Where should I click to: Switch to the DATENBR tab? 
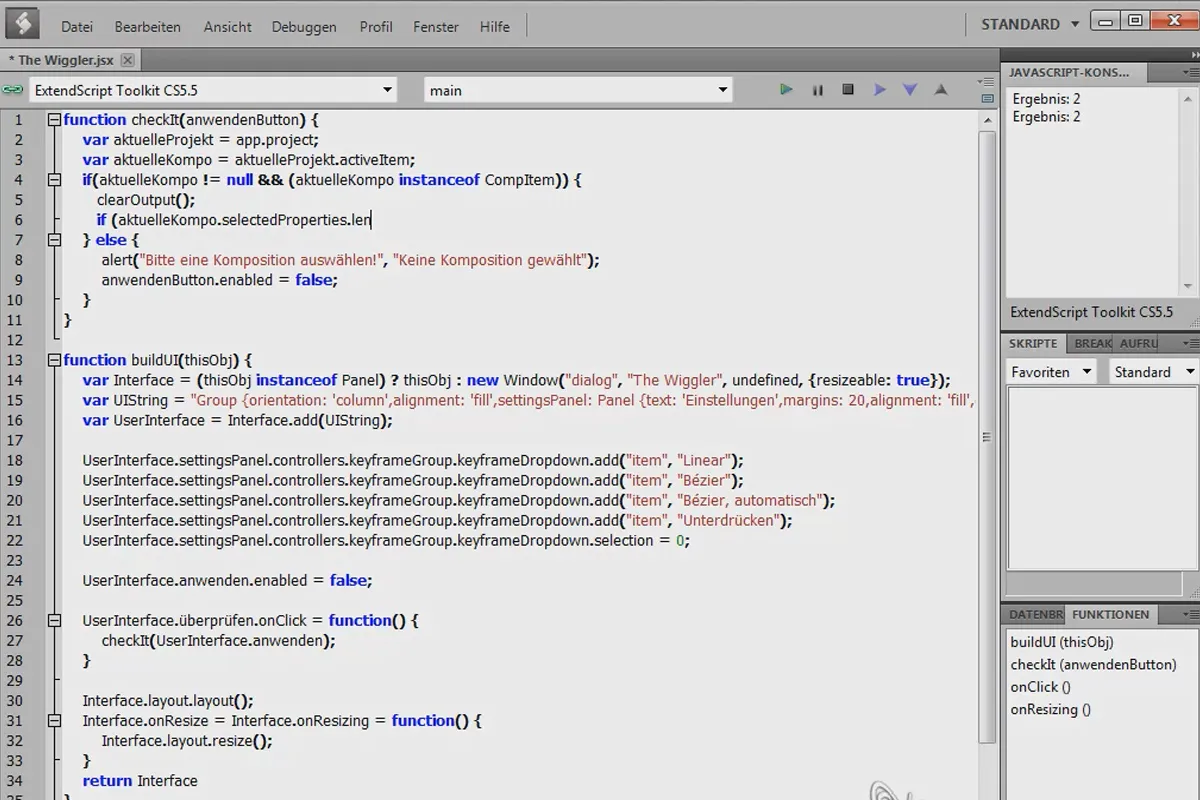pos(1036,614)
